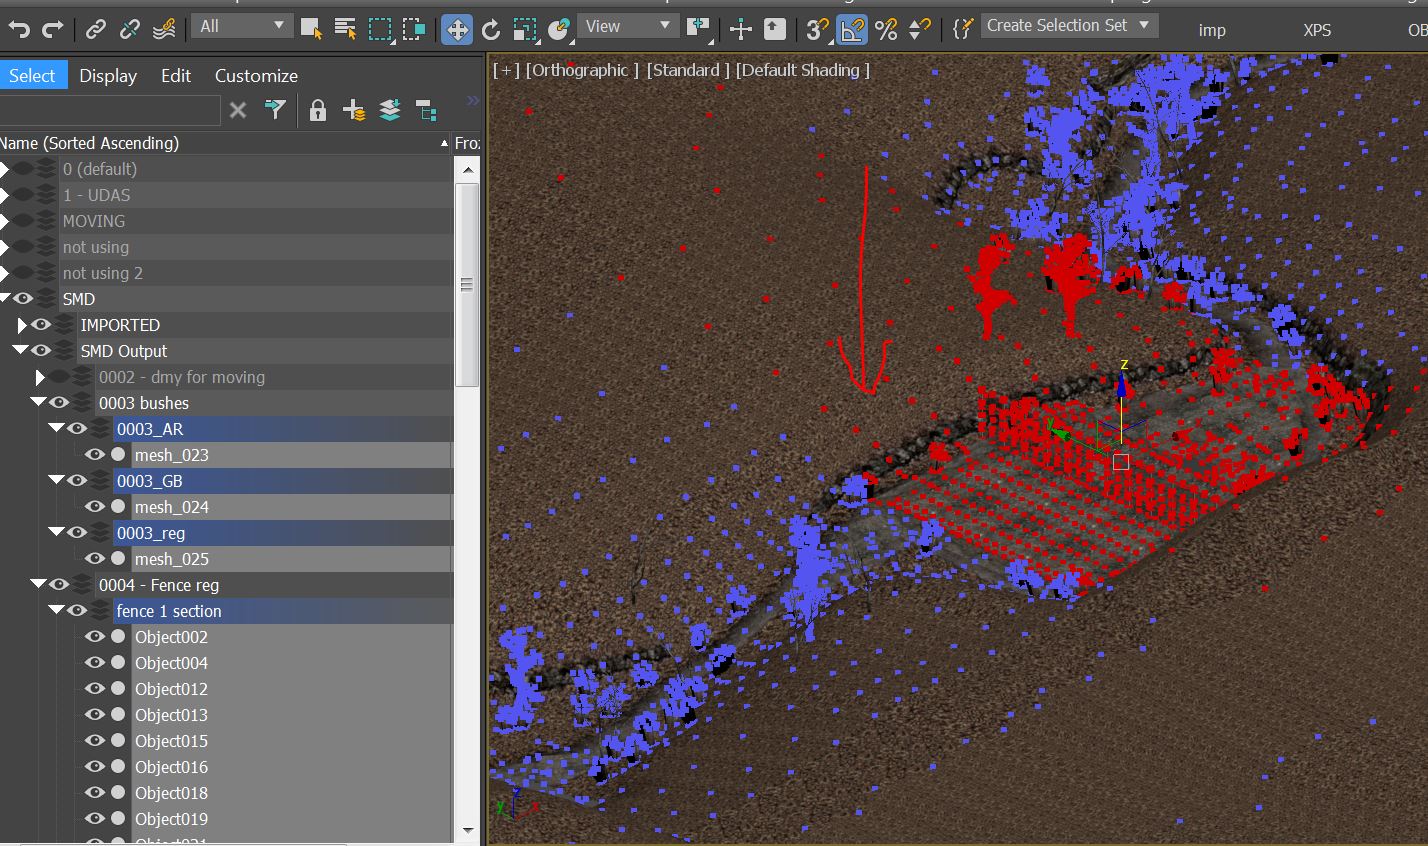Toggle the Angle Snap button
Image resolution: width=1428 pixels, height=846 pixels.
851,29
